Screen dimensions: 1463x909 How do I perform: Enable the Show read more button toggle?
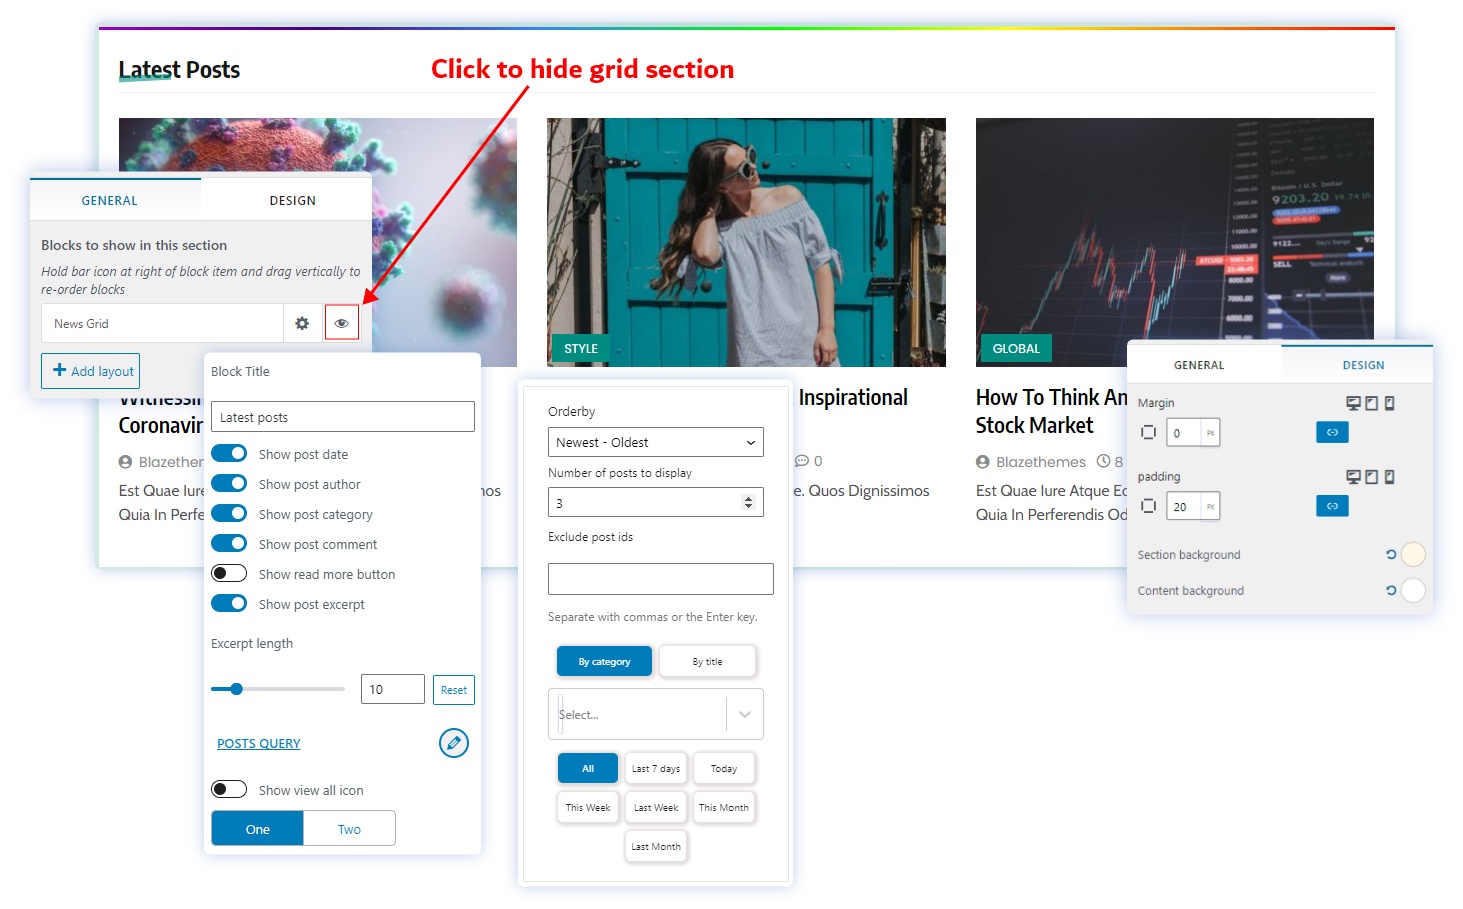229,574
